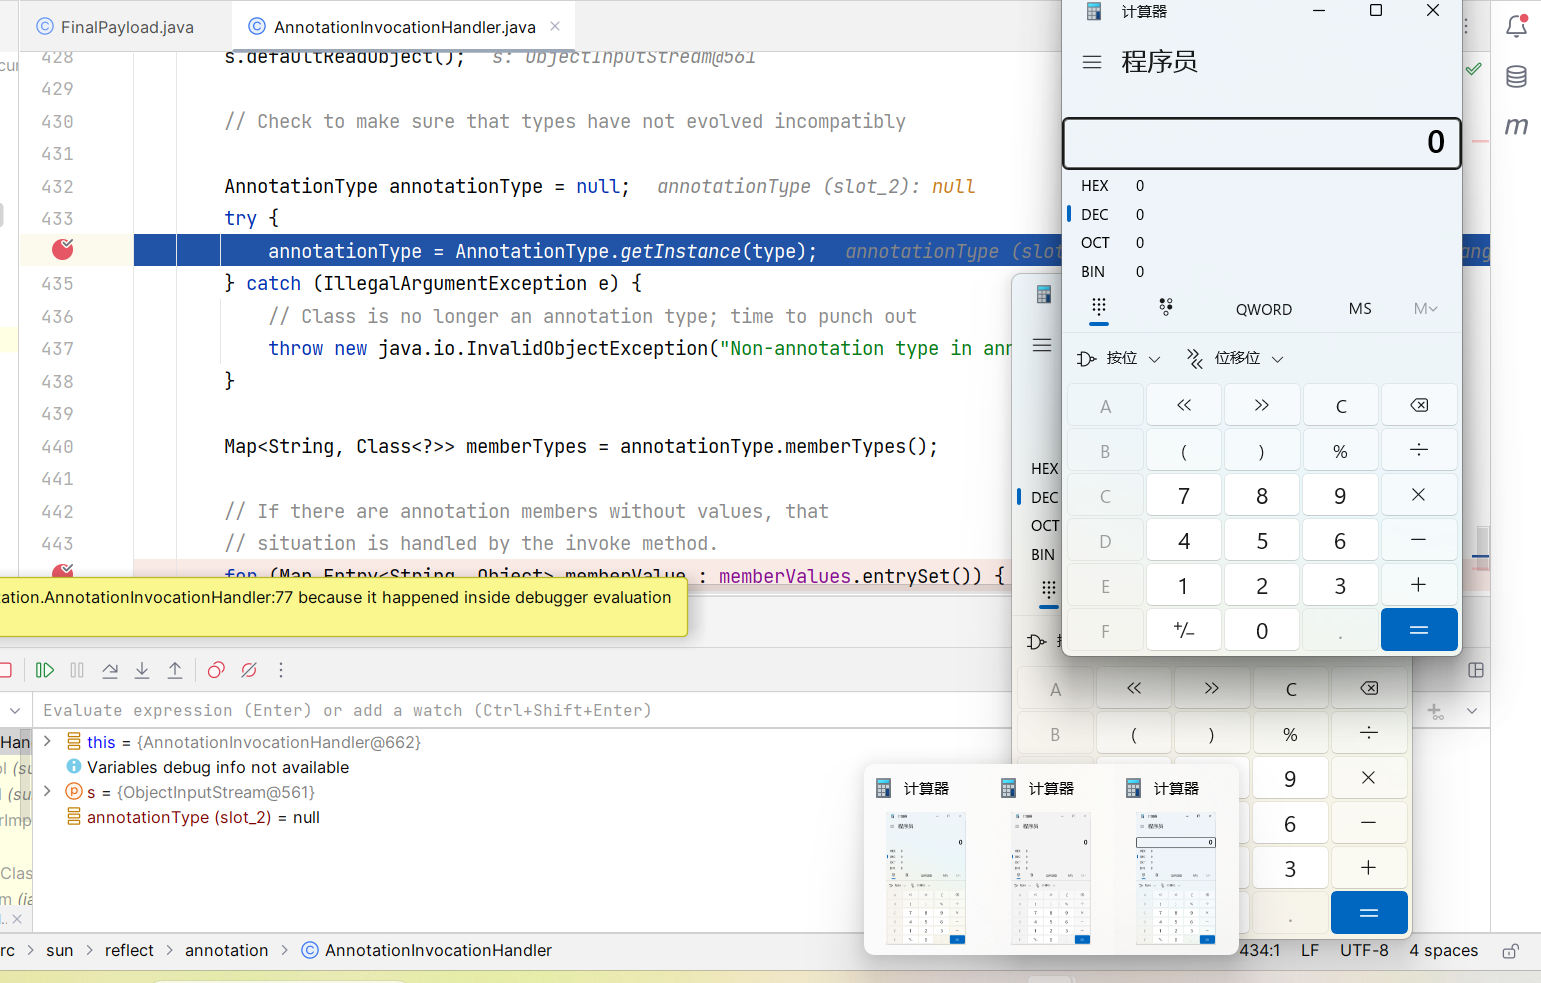Open calculator hamburger navigation menu
Screen dimensions: 1541x983
(x=1092, y=62)
